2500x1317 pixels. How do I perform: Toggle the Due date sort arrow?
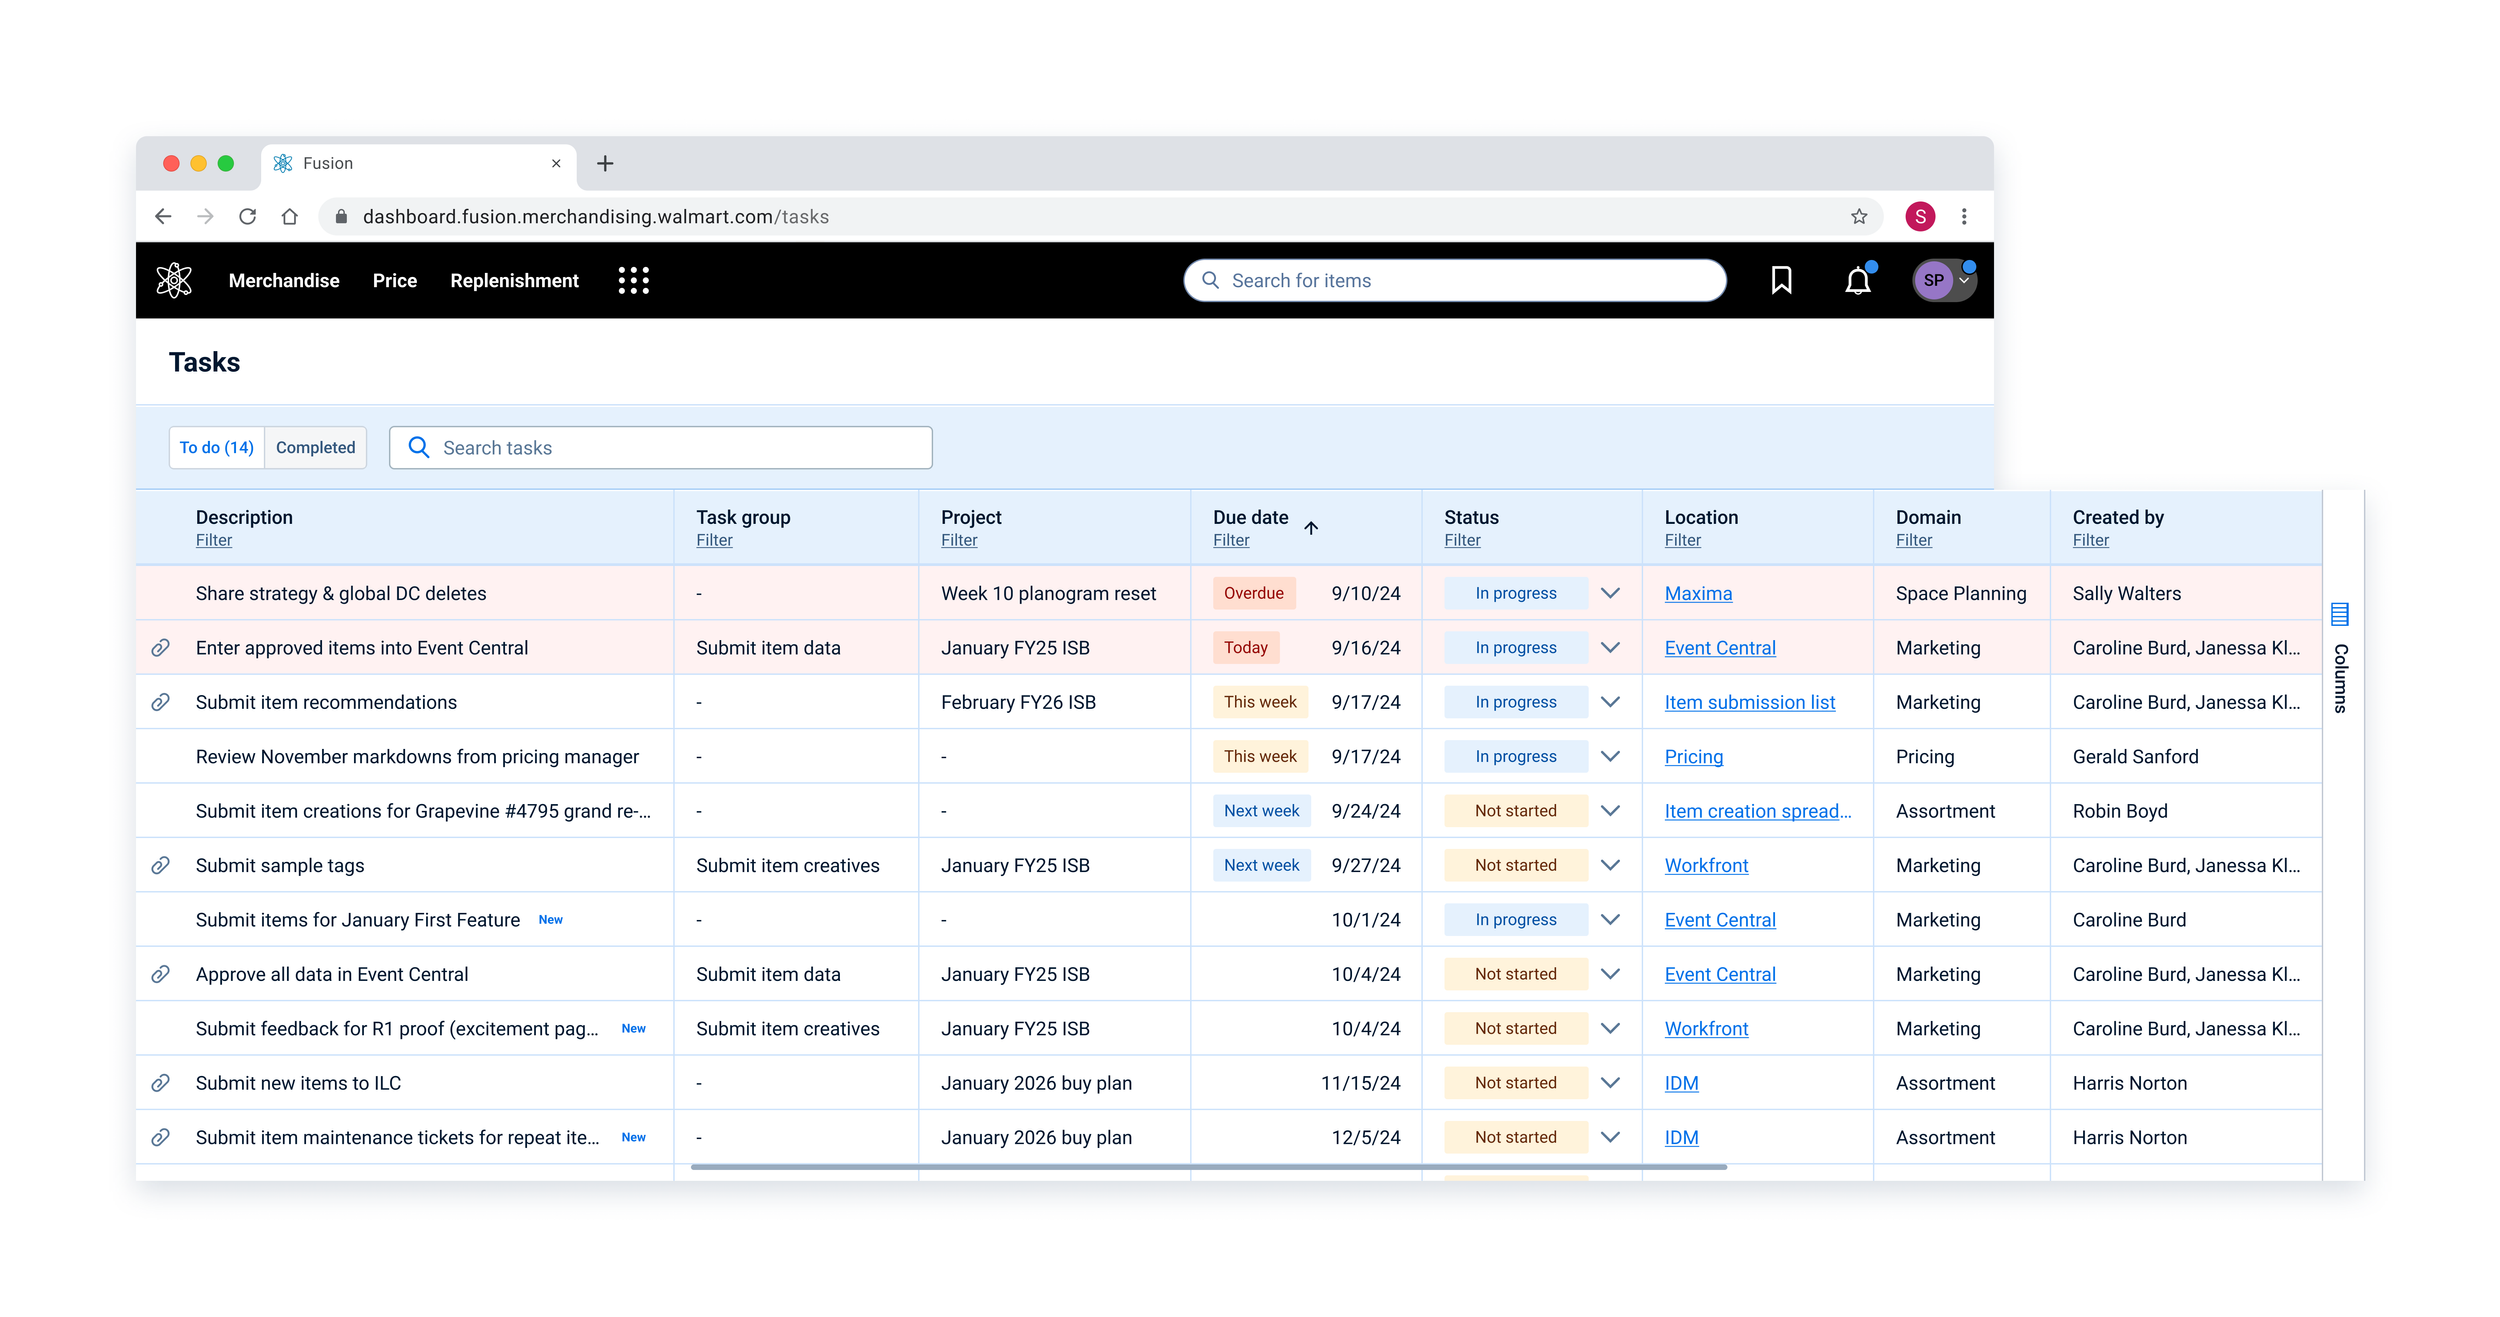[1311, 528]
